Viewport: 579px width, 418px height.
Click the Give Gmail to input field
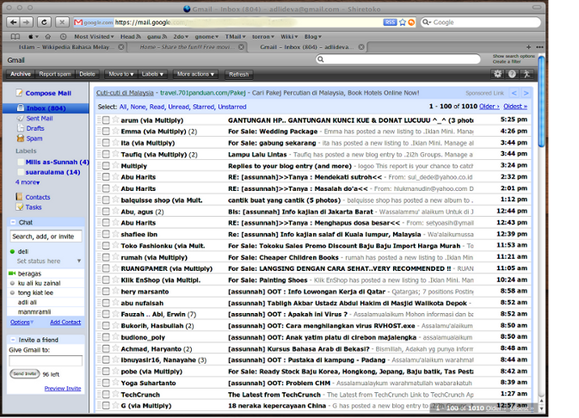tap(46, 361)
